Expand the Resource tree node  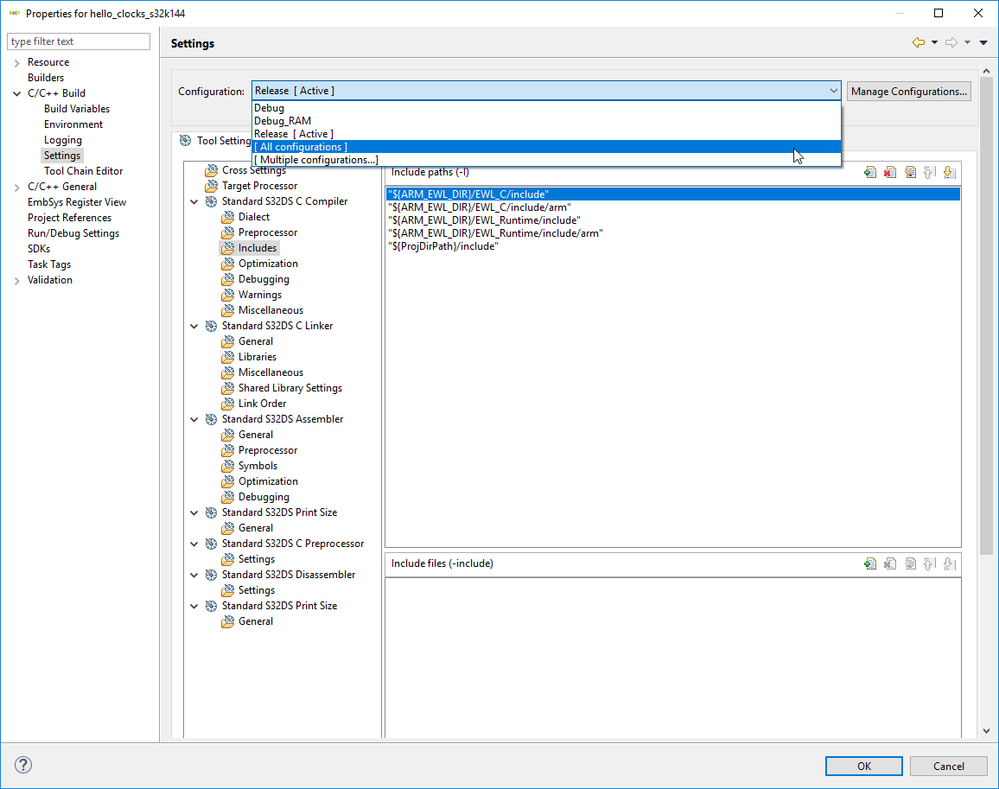[17, 62]
